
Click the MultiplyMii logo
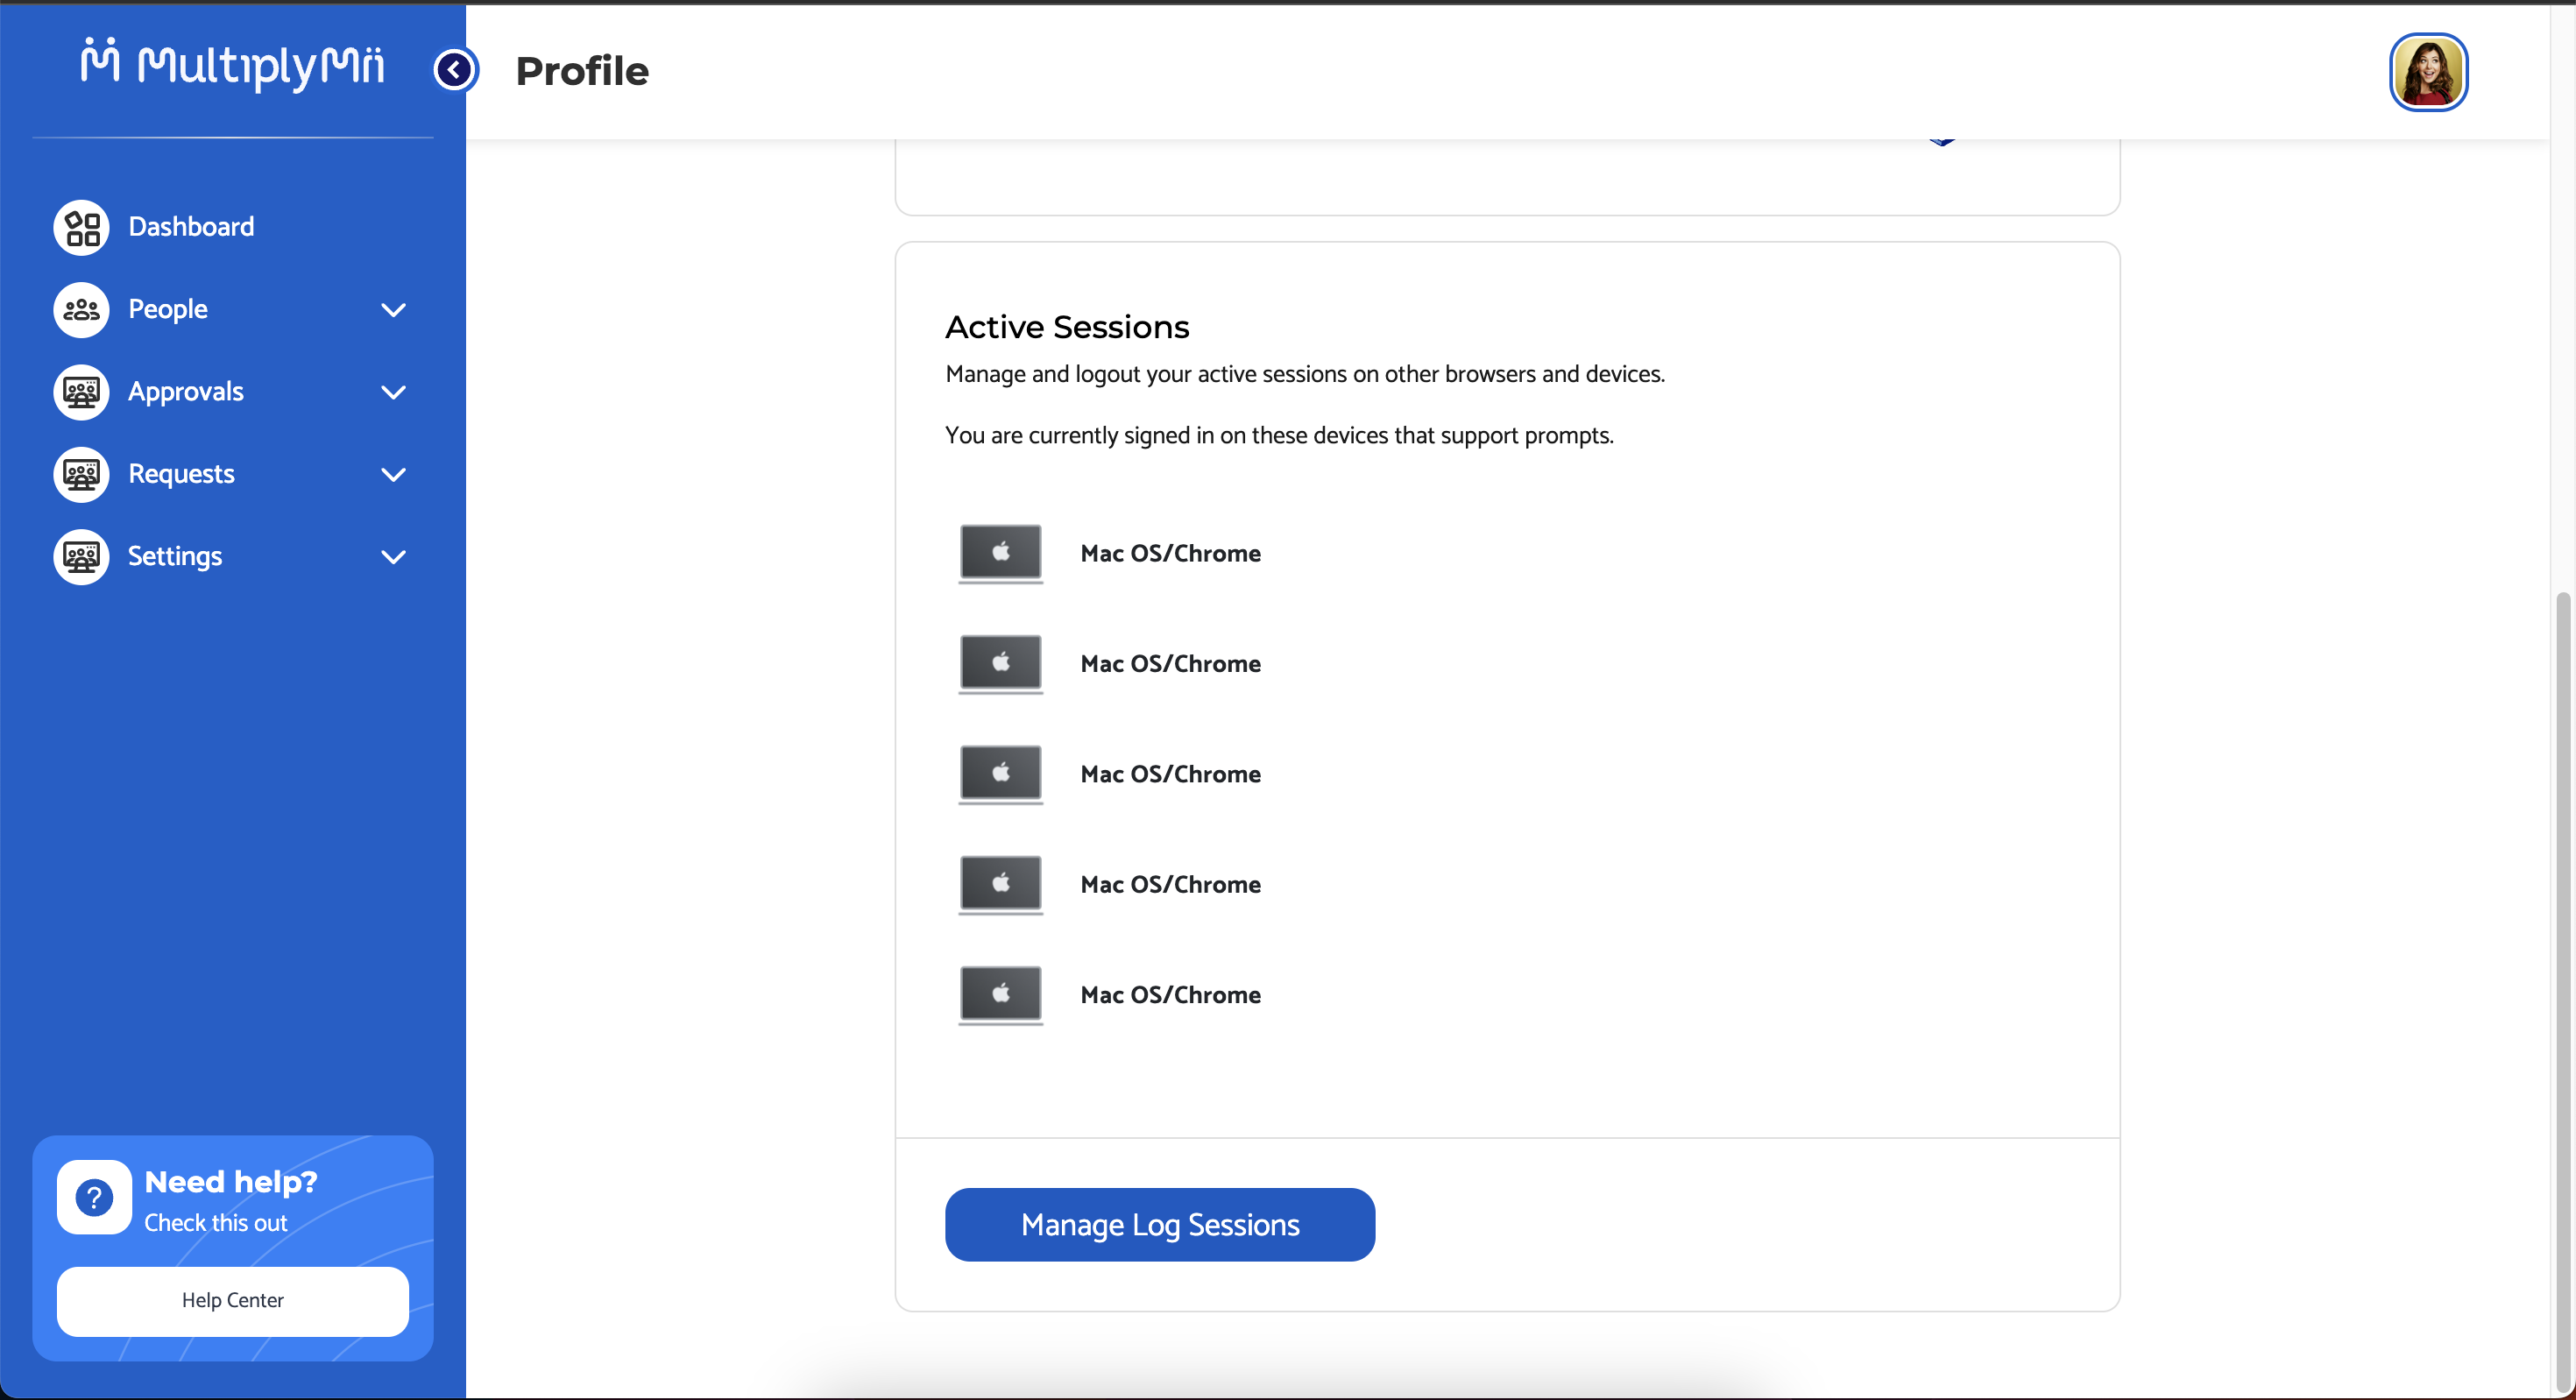point(232,64)
